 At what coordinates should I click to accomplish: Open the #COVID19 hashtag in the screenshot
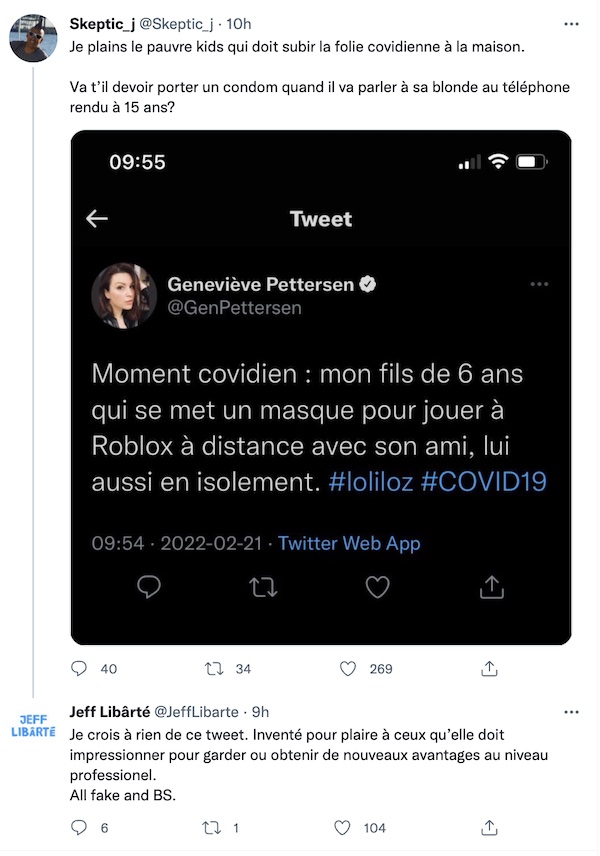[484, 482]
